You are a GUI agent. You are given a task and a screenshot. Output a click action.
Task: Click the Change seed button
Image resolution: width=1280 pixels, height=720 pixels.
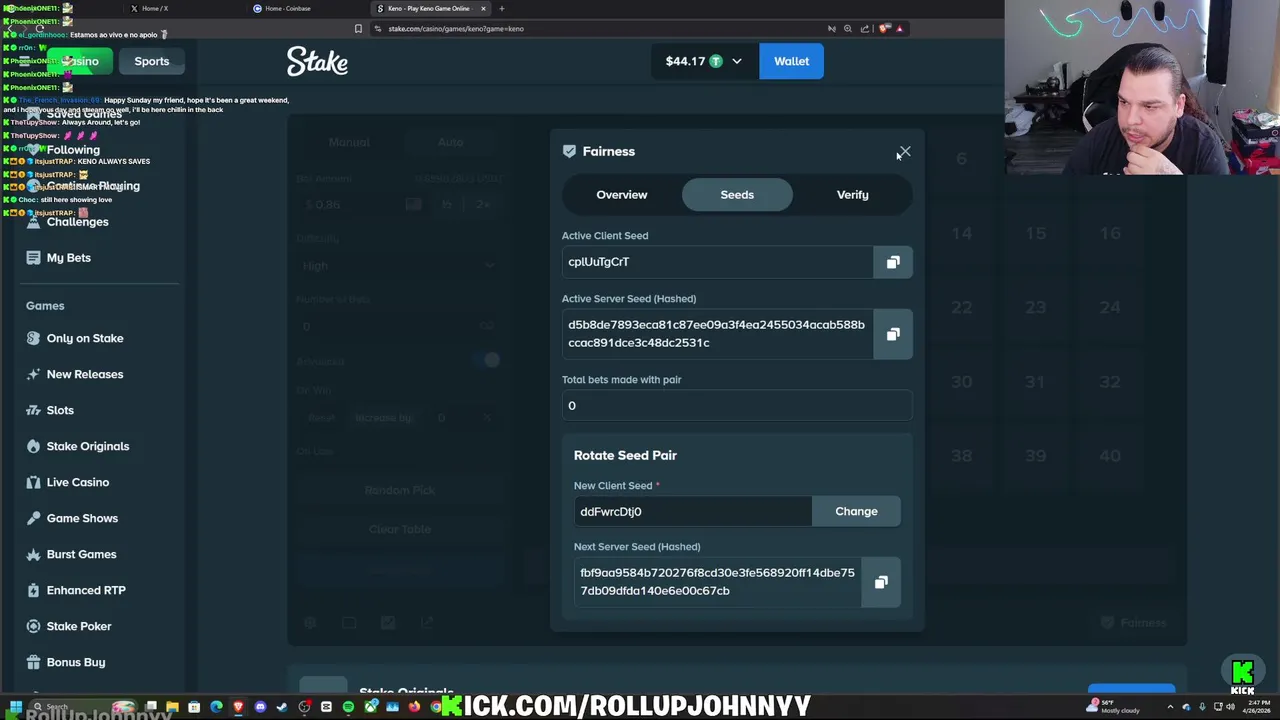[856, 511]
